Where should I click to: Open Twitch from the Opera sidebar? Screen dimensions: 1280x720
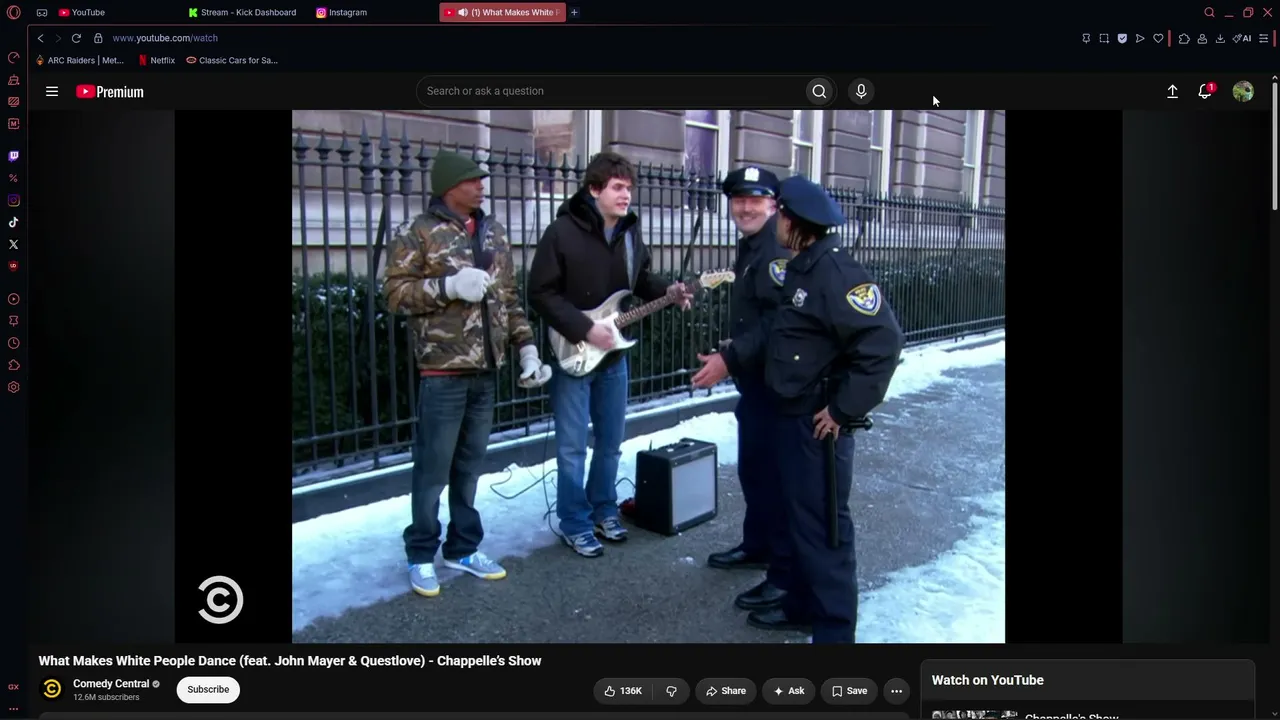click(13, 156)
